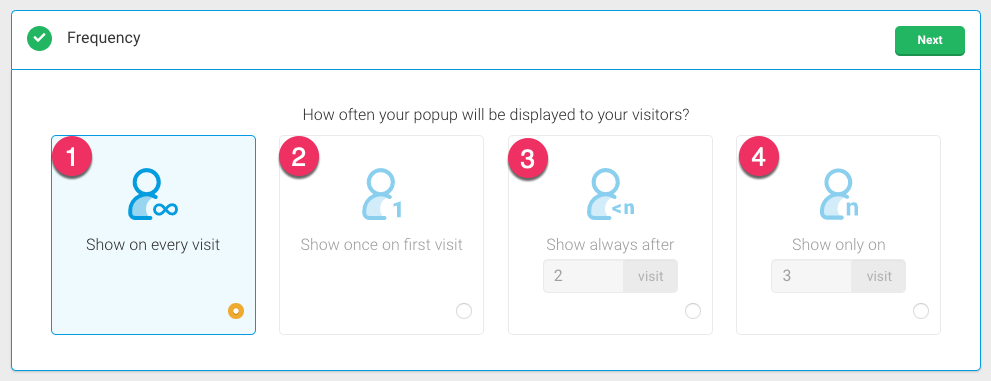Click the red number 3 badge
The image size is (991, 381).
(x=528, y=158)
